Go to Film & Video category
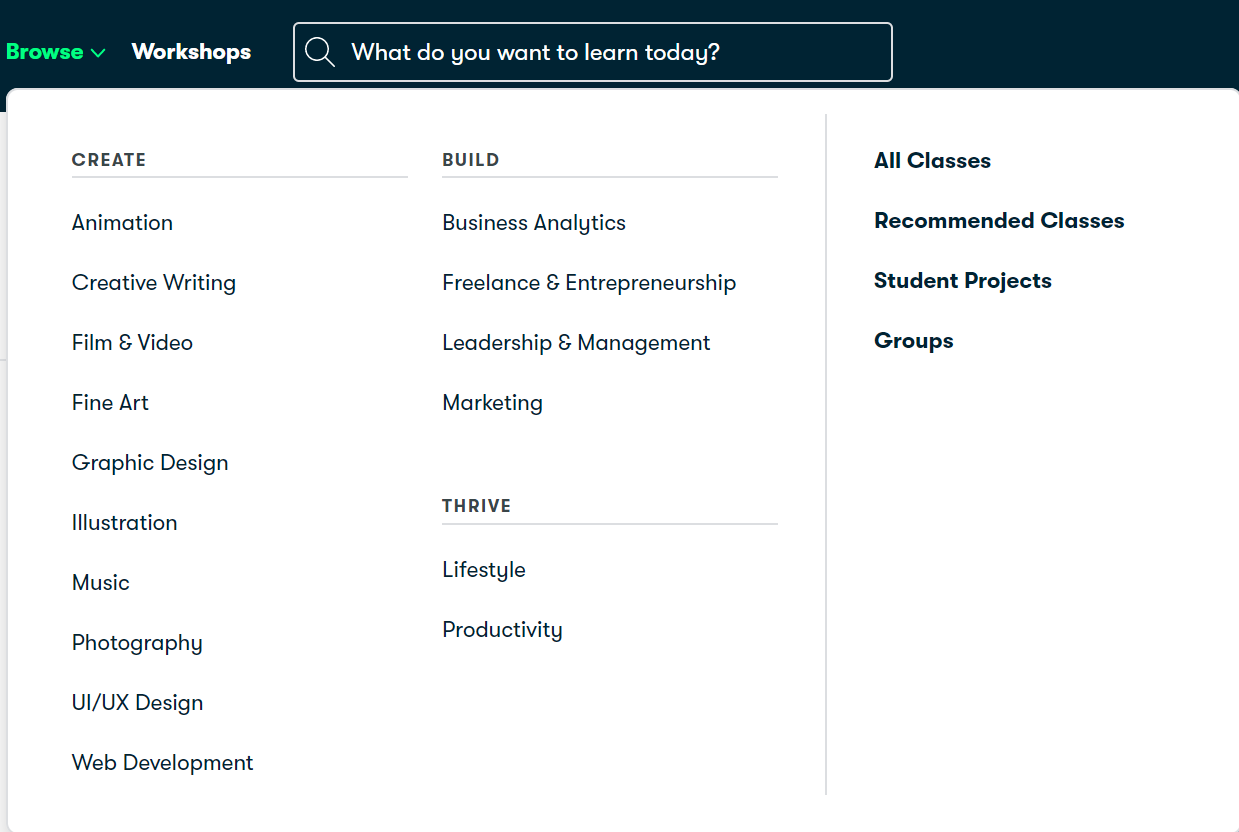Image resolution: width=1239 pixels, height=832 pixels. [x=132, y=343]
